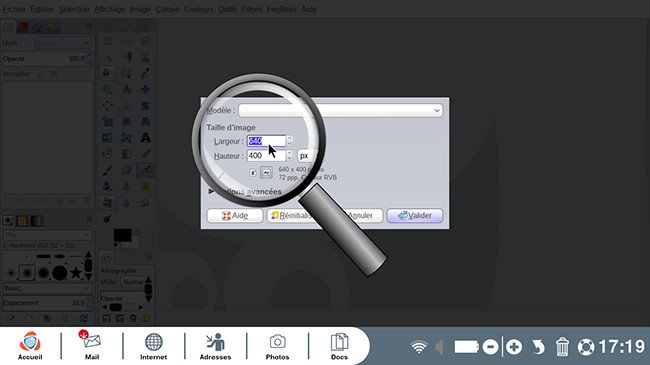Image resolution: width=650 pixels, height=365 pixels.
Task: Open the Calque menu
Action: coord(167,9)
